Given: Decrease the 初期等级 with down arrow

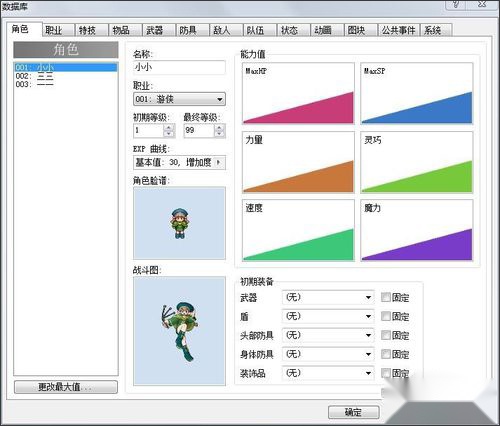Looking at the screenshot, I should [169, 134].
